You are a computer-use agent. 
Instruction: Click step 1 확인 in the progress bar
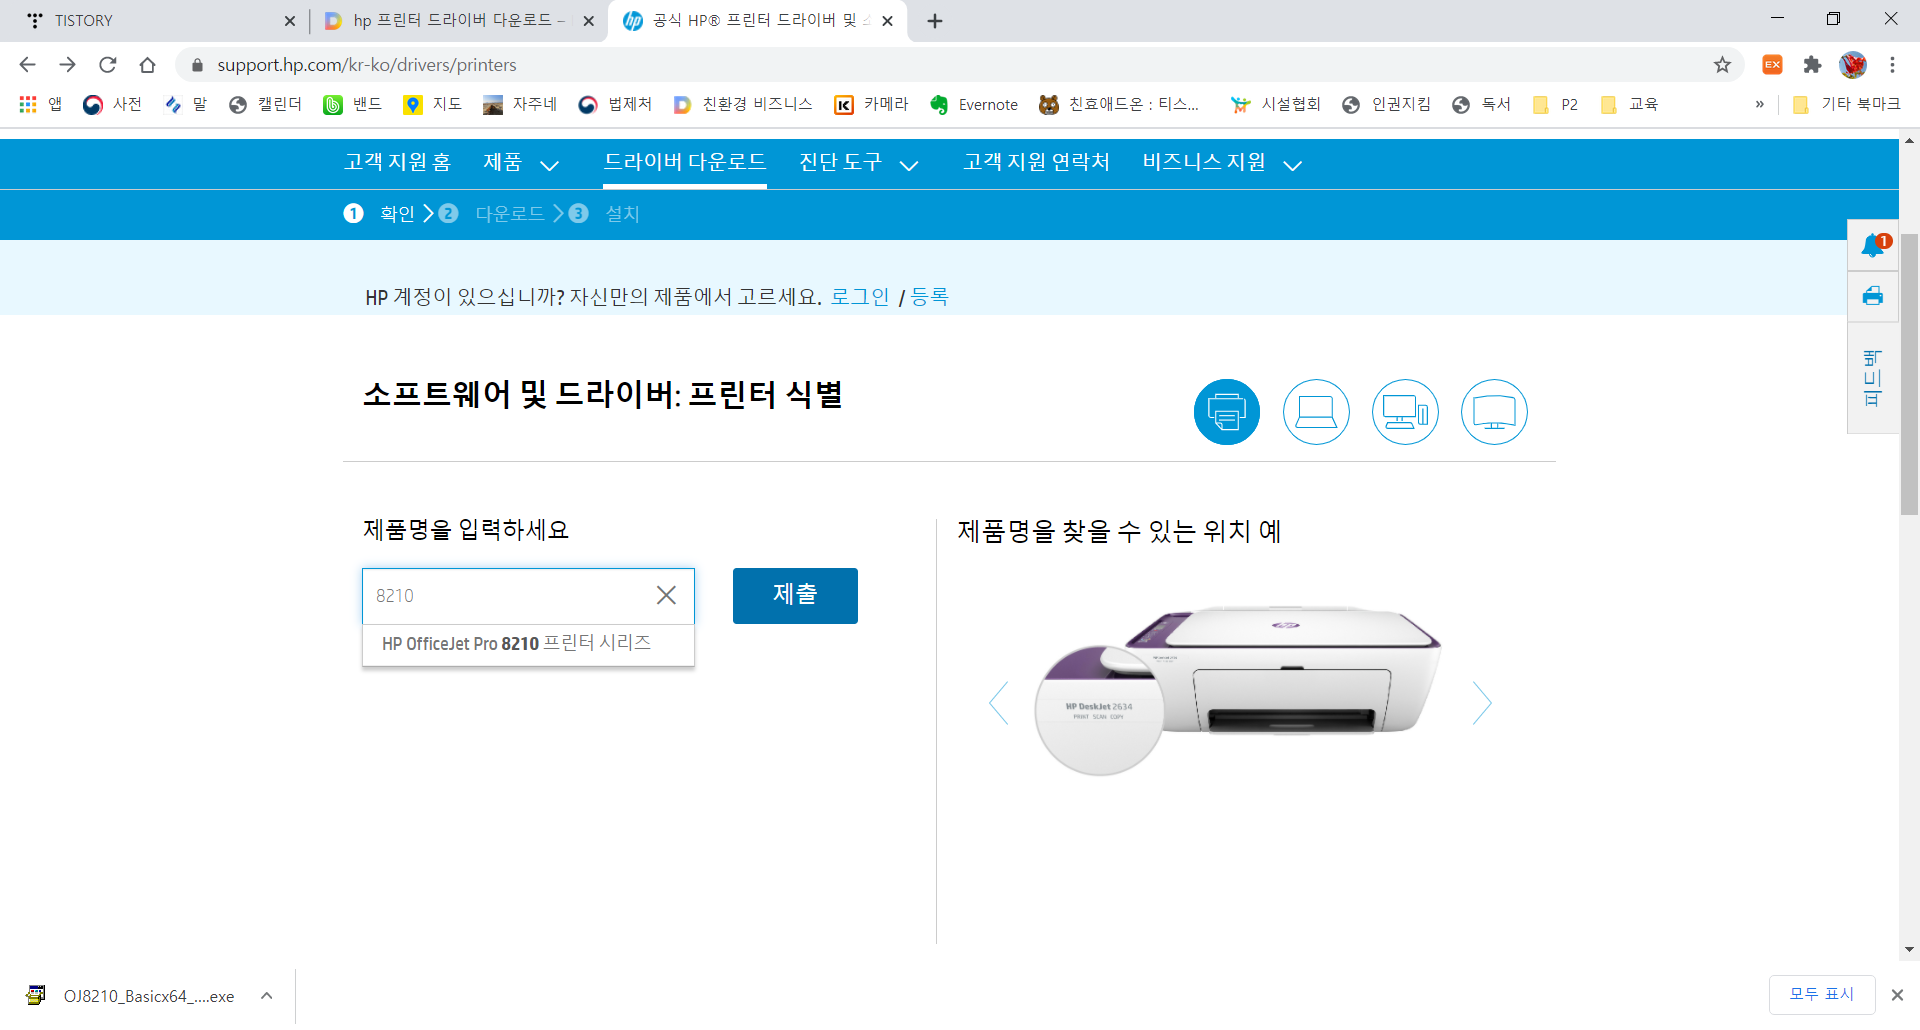pos(380,214)
